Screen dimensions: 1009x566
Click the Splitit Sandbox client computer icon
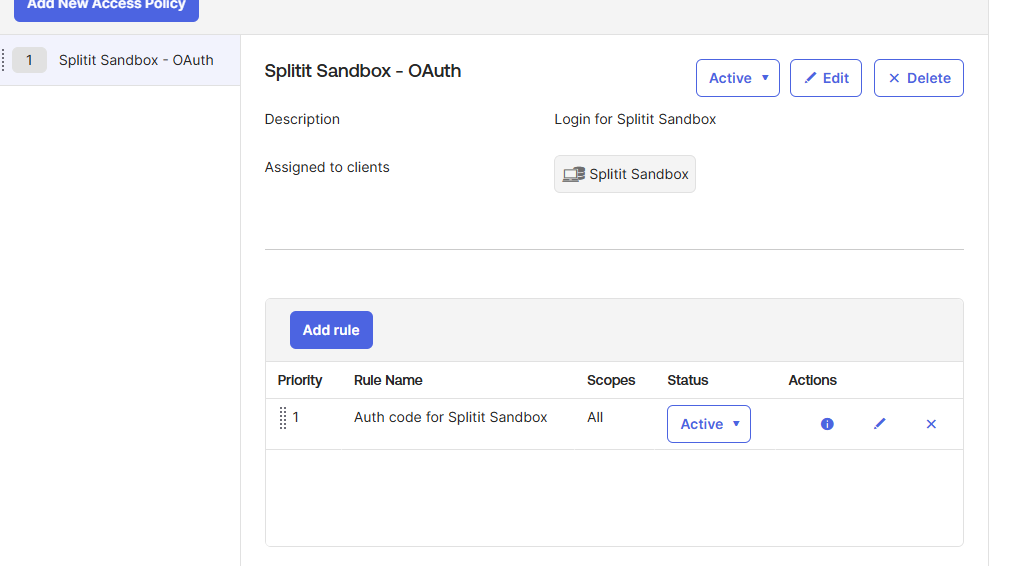573,174
